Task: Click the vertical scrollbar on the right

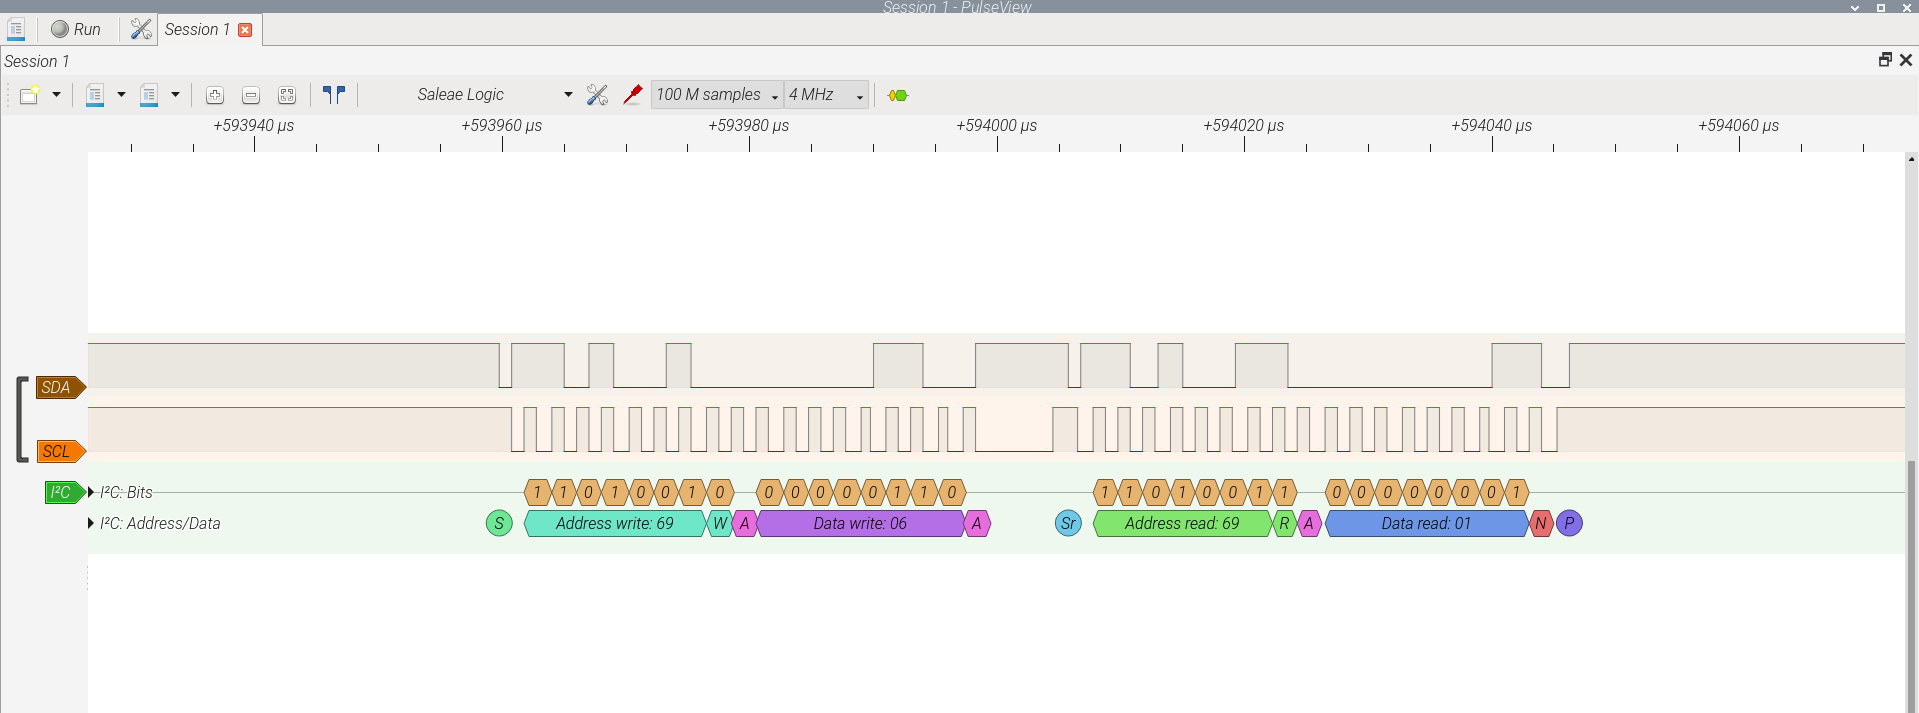Action: pyautogui.click(x=1911, y=585)
